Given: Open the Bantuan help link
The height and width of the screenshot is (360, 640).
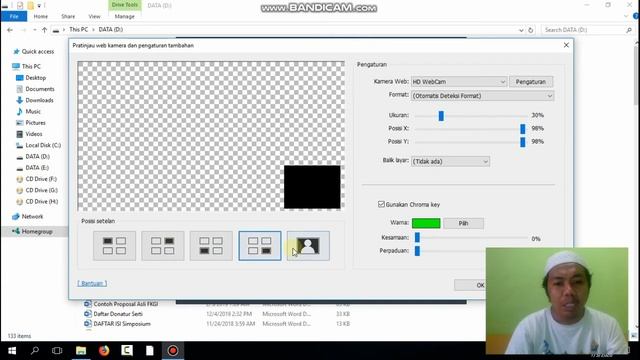Looking at the screenshot, I should [x=92, y=283].
